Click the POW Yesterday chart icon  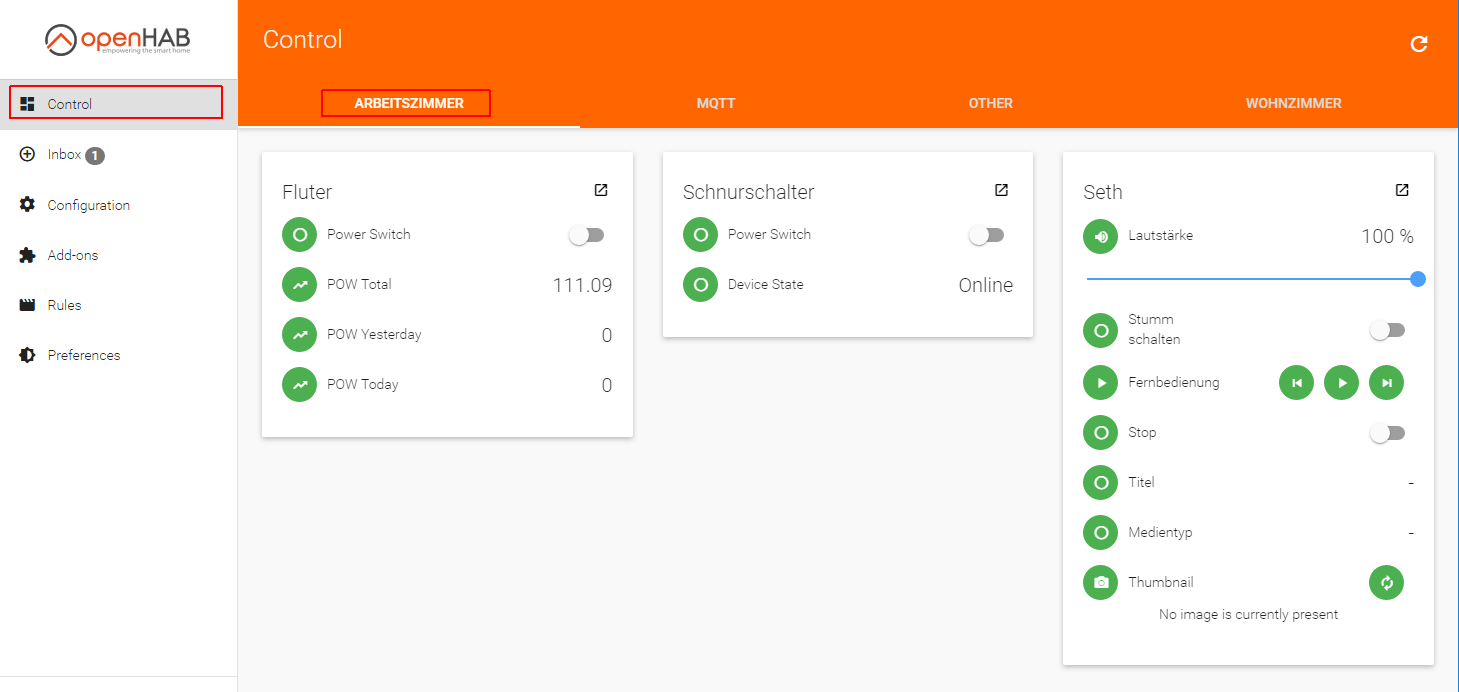(299, 335)
